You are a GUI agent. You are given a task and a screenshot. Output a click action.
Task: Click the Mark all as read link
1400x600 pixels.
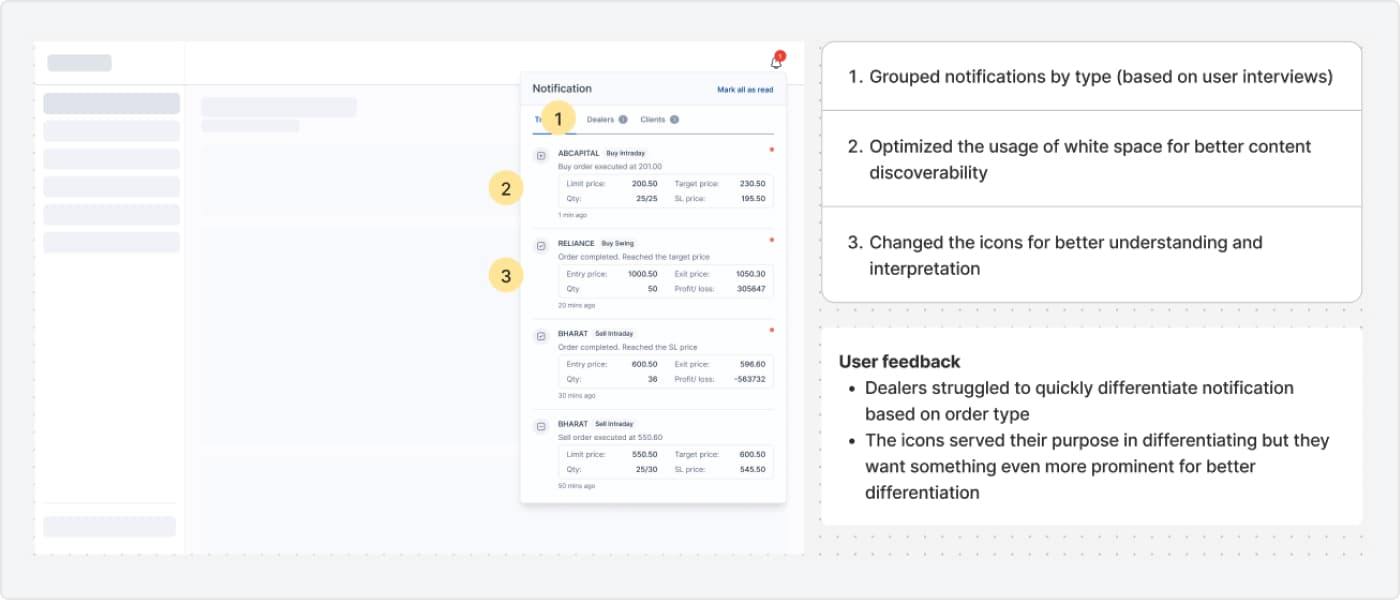(x=745, y=90)
